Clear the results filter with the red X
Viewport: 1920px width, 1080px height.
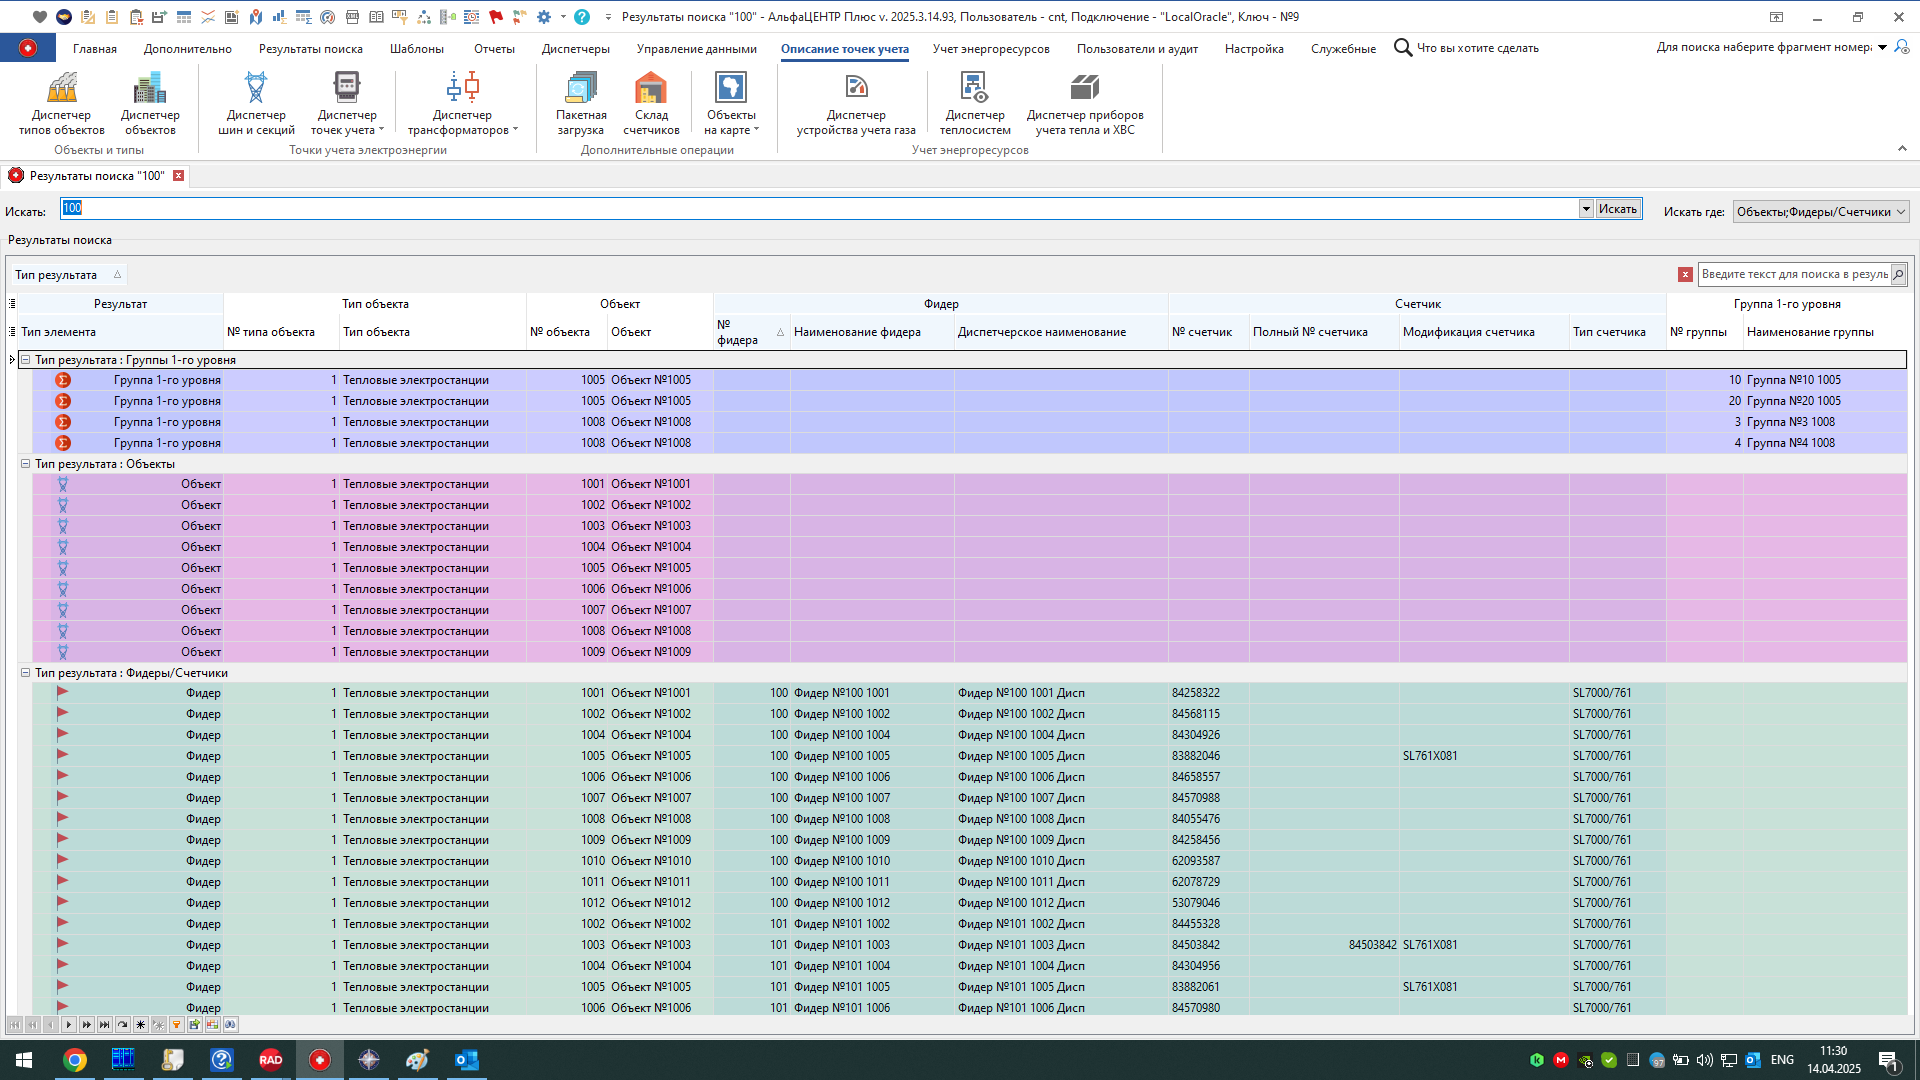pyautogui.click(x=1685, y=275)
